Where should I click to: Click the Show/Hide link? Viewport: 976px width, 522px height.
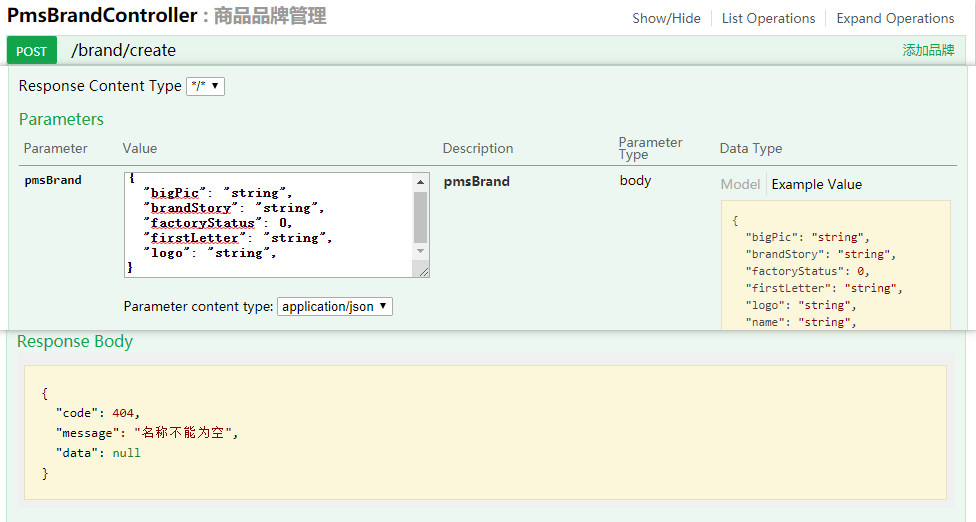(666, 18)
